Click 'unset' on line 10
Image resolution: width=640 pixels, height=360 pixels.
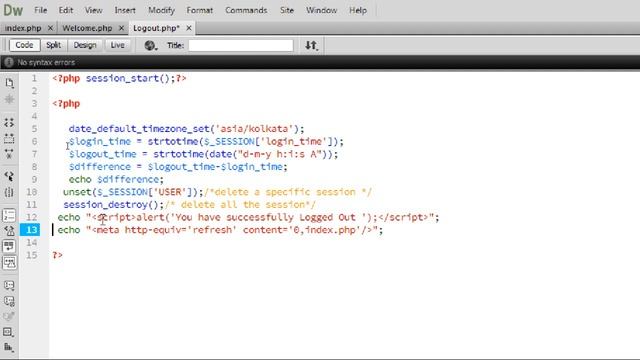click(x=77, y=192)
